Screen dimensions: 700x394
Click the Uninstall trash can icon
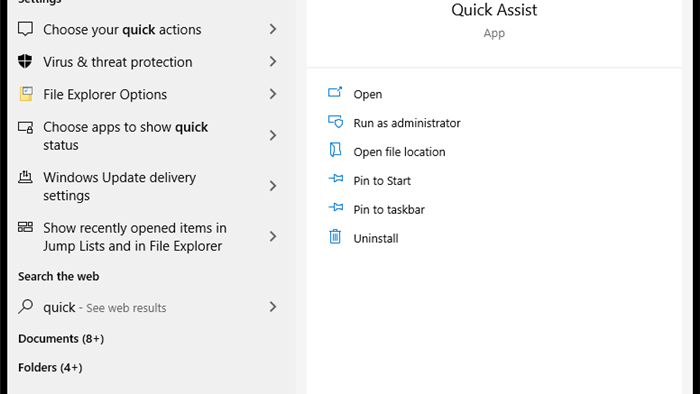click(x=335, y=236)
